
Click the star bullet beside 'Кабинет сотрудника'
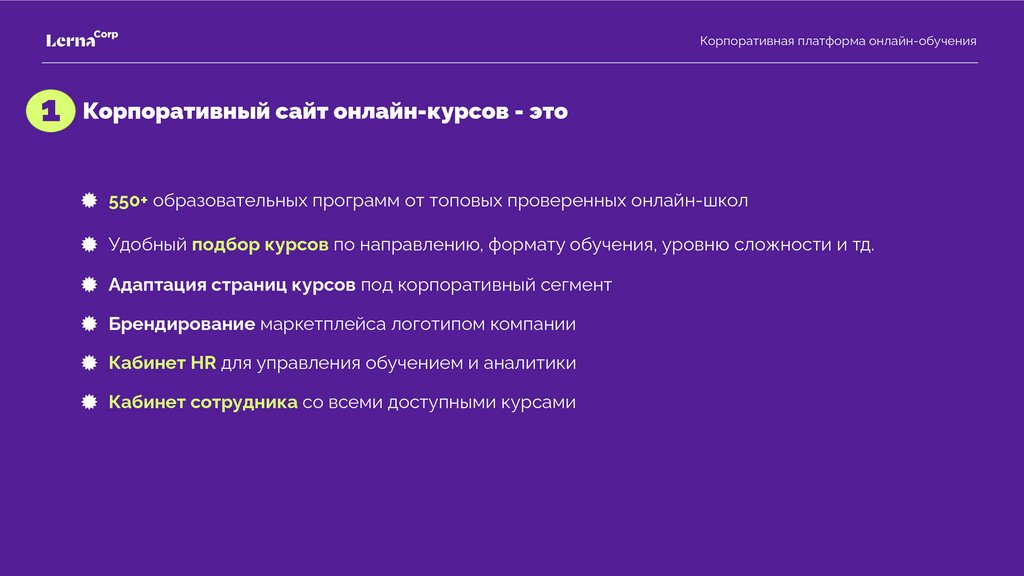[x=89, y=402]
